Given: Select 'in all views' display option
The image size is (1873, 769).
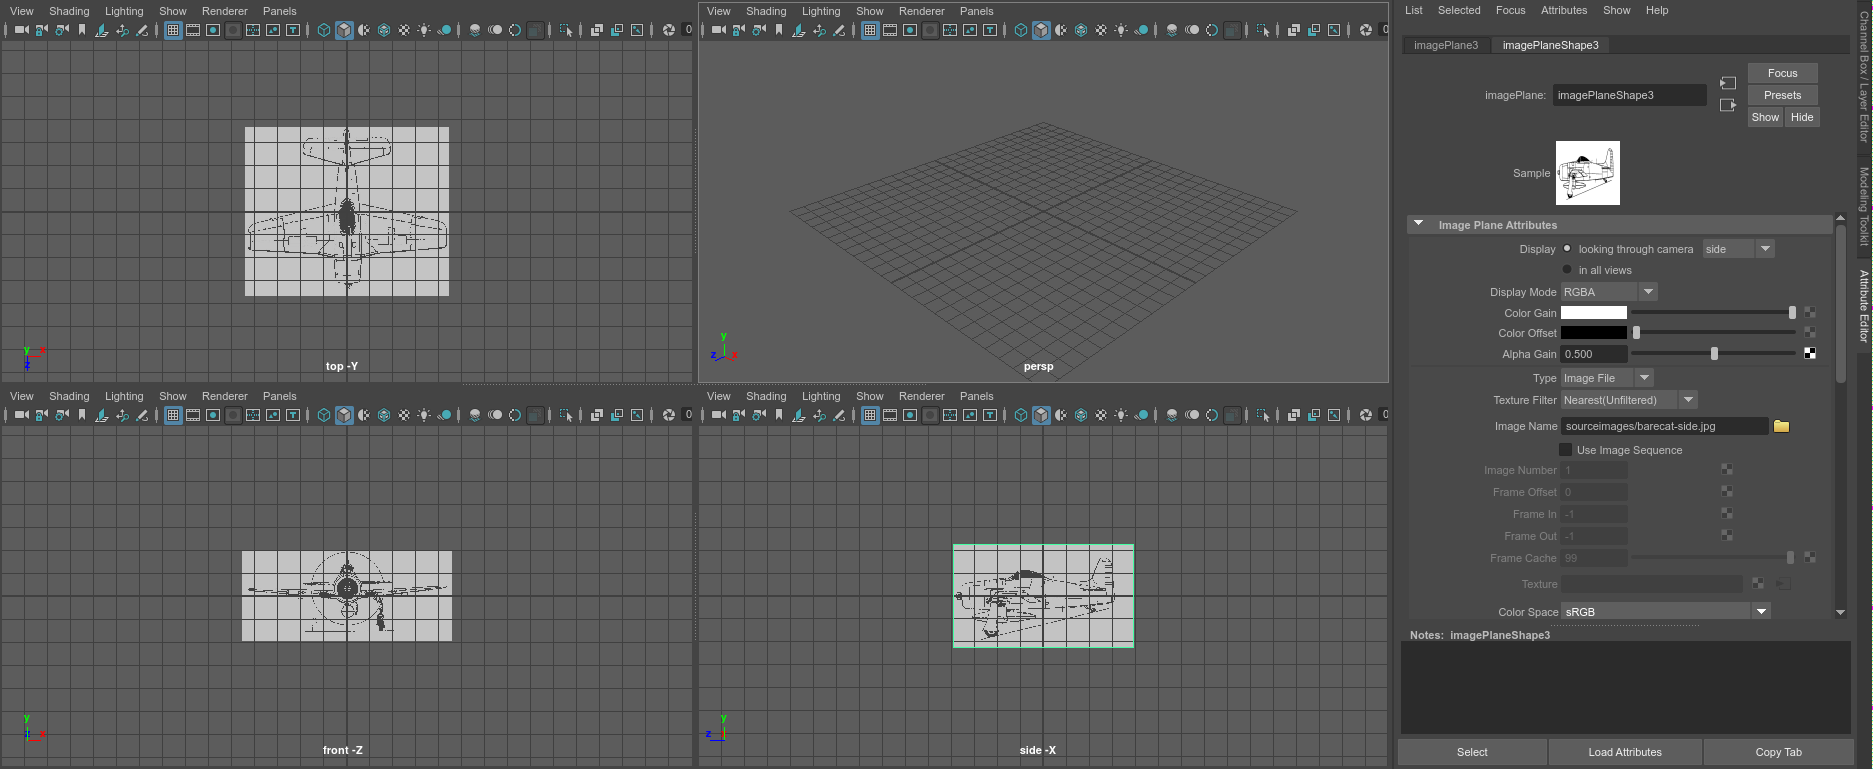Looking at the screenshot, I should (x=1567, y=270).
